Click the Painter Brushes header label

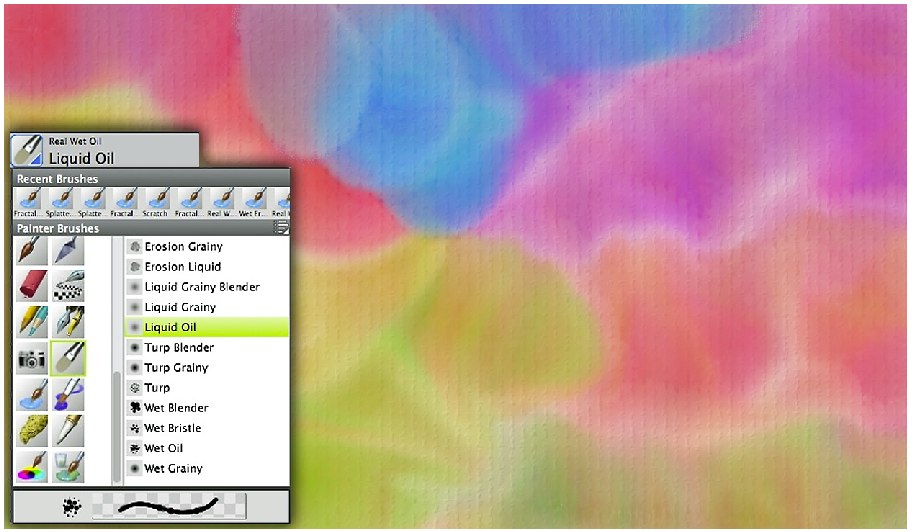pos(58,228)
